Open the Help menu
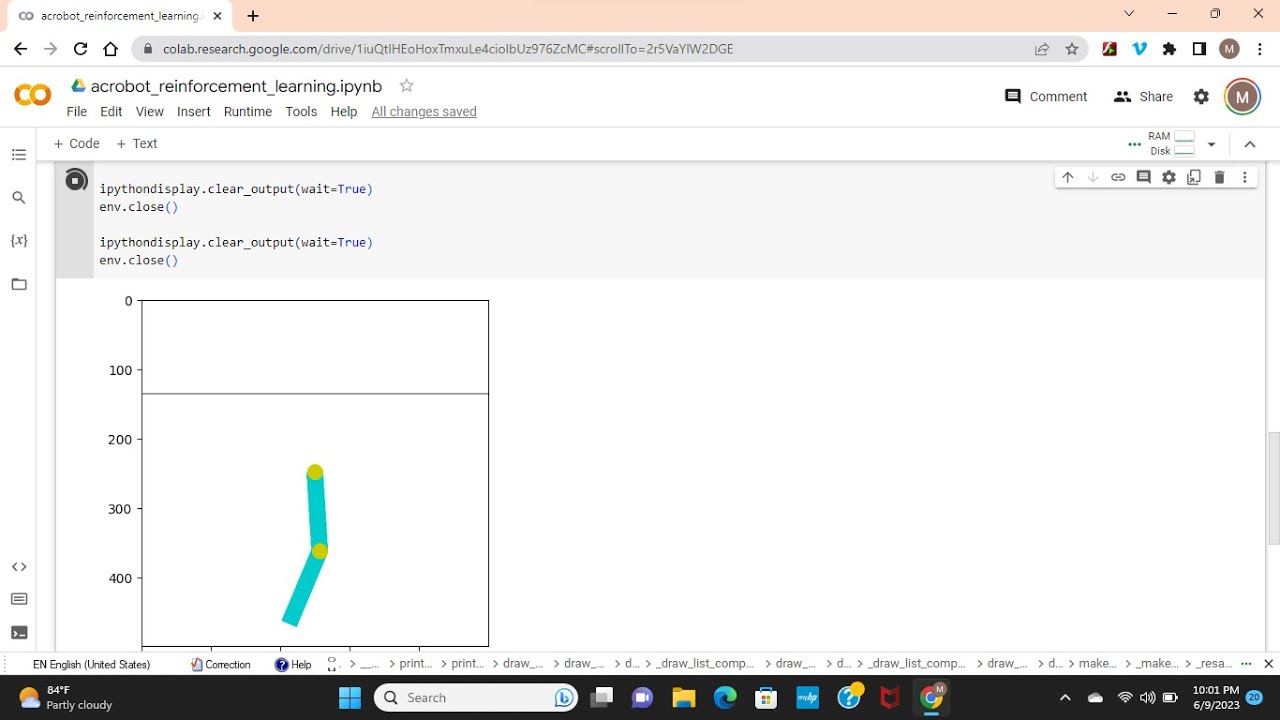1280x720 pixels. coord(344,112)
